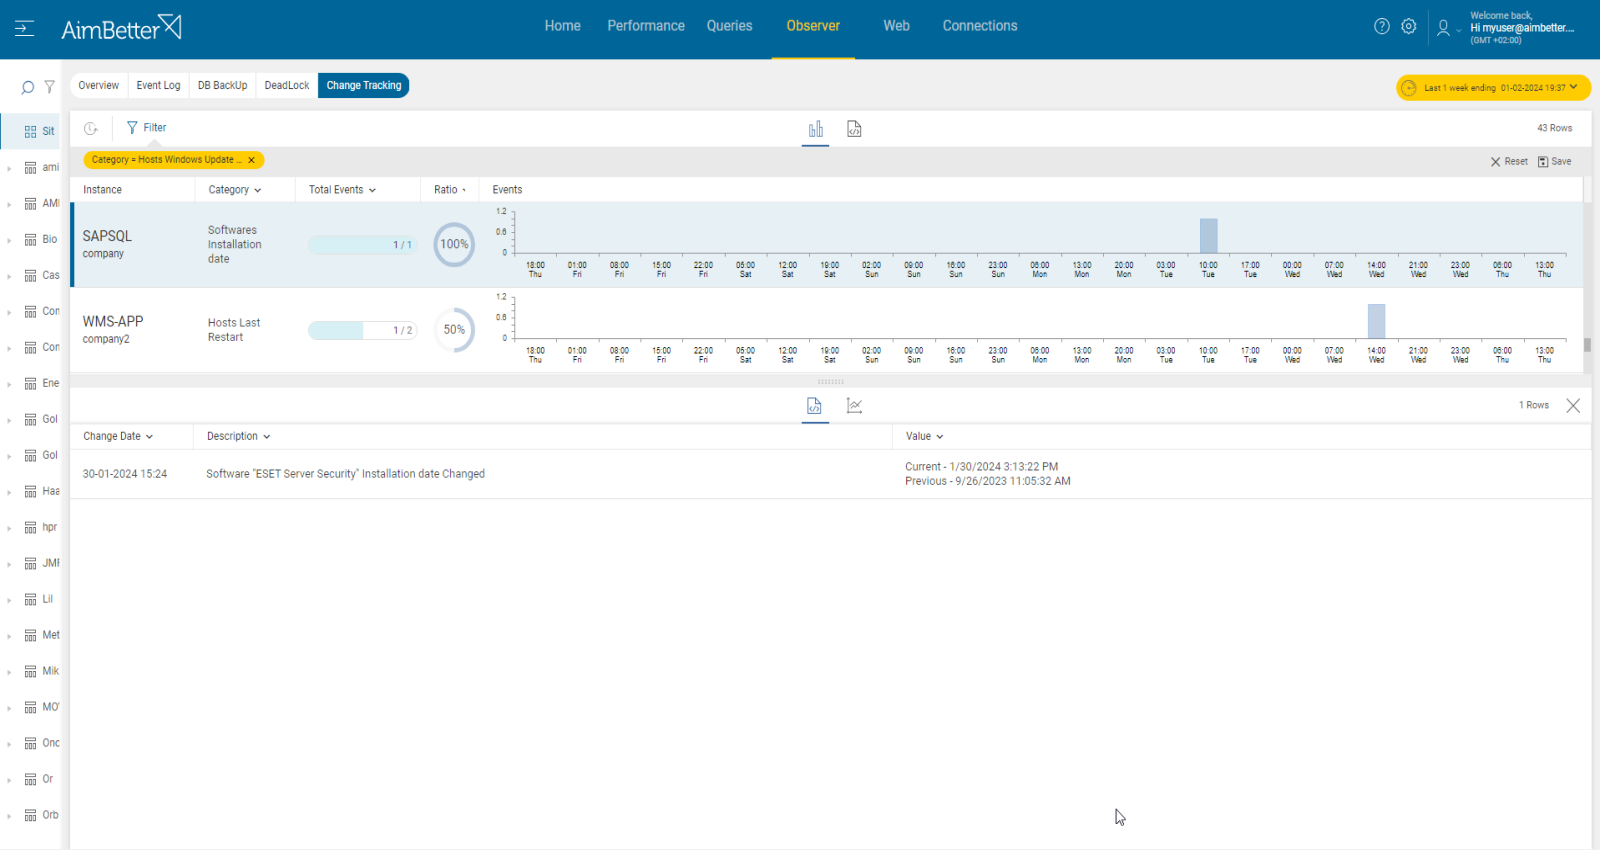The height and width of the screenshot is (850, 1600).
Task: Select the Ene item in sidebar
Action: coord(42,384)
